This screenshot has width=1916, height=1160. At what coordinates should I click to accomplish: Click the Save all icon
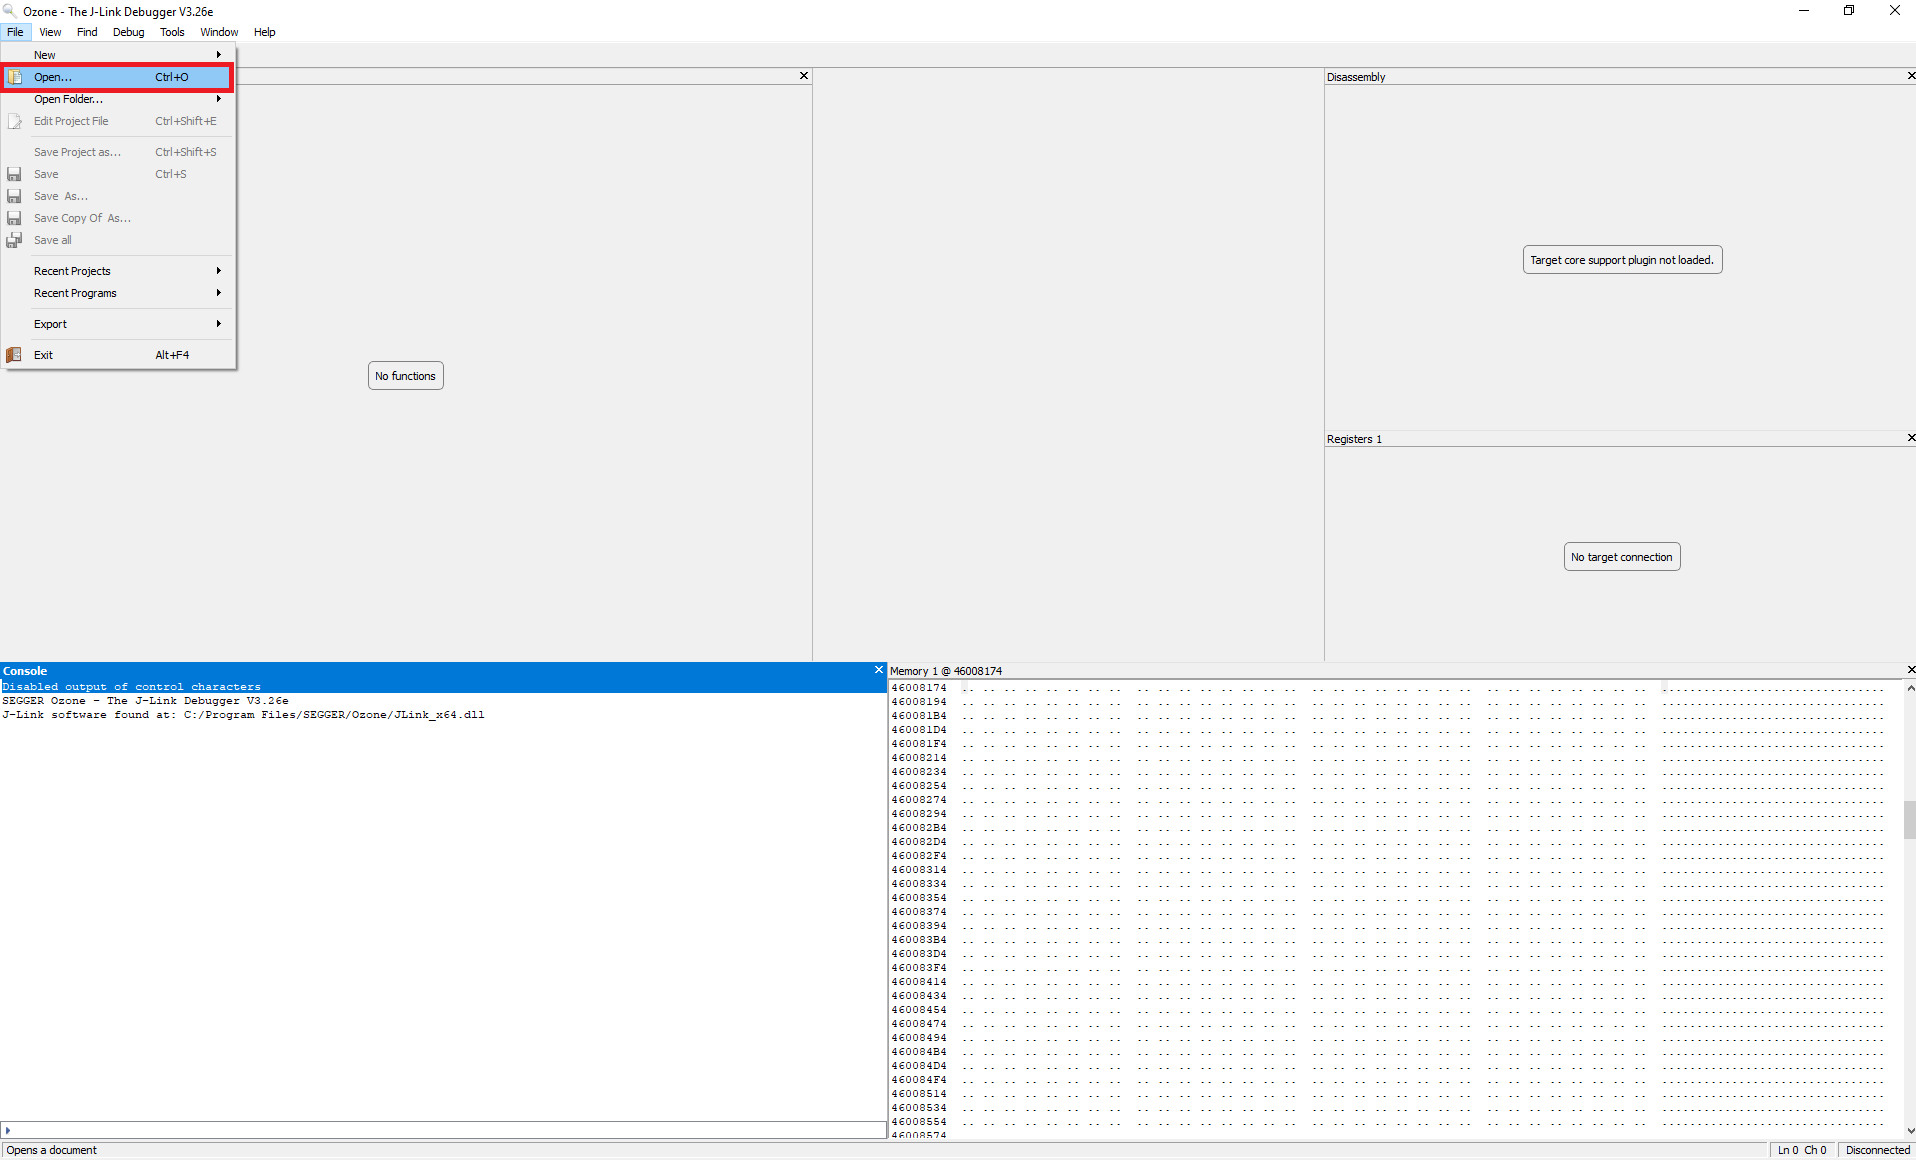point(14,240)
